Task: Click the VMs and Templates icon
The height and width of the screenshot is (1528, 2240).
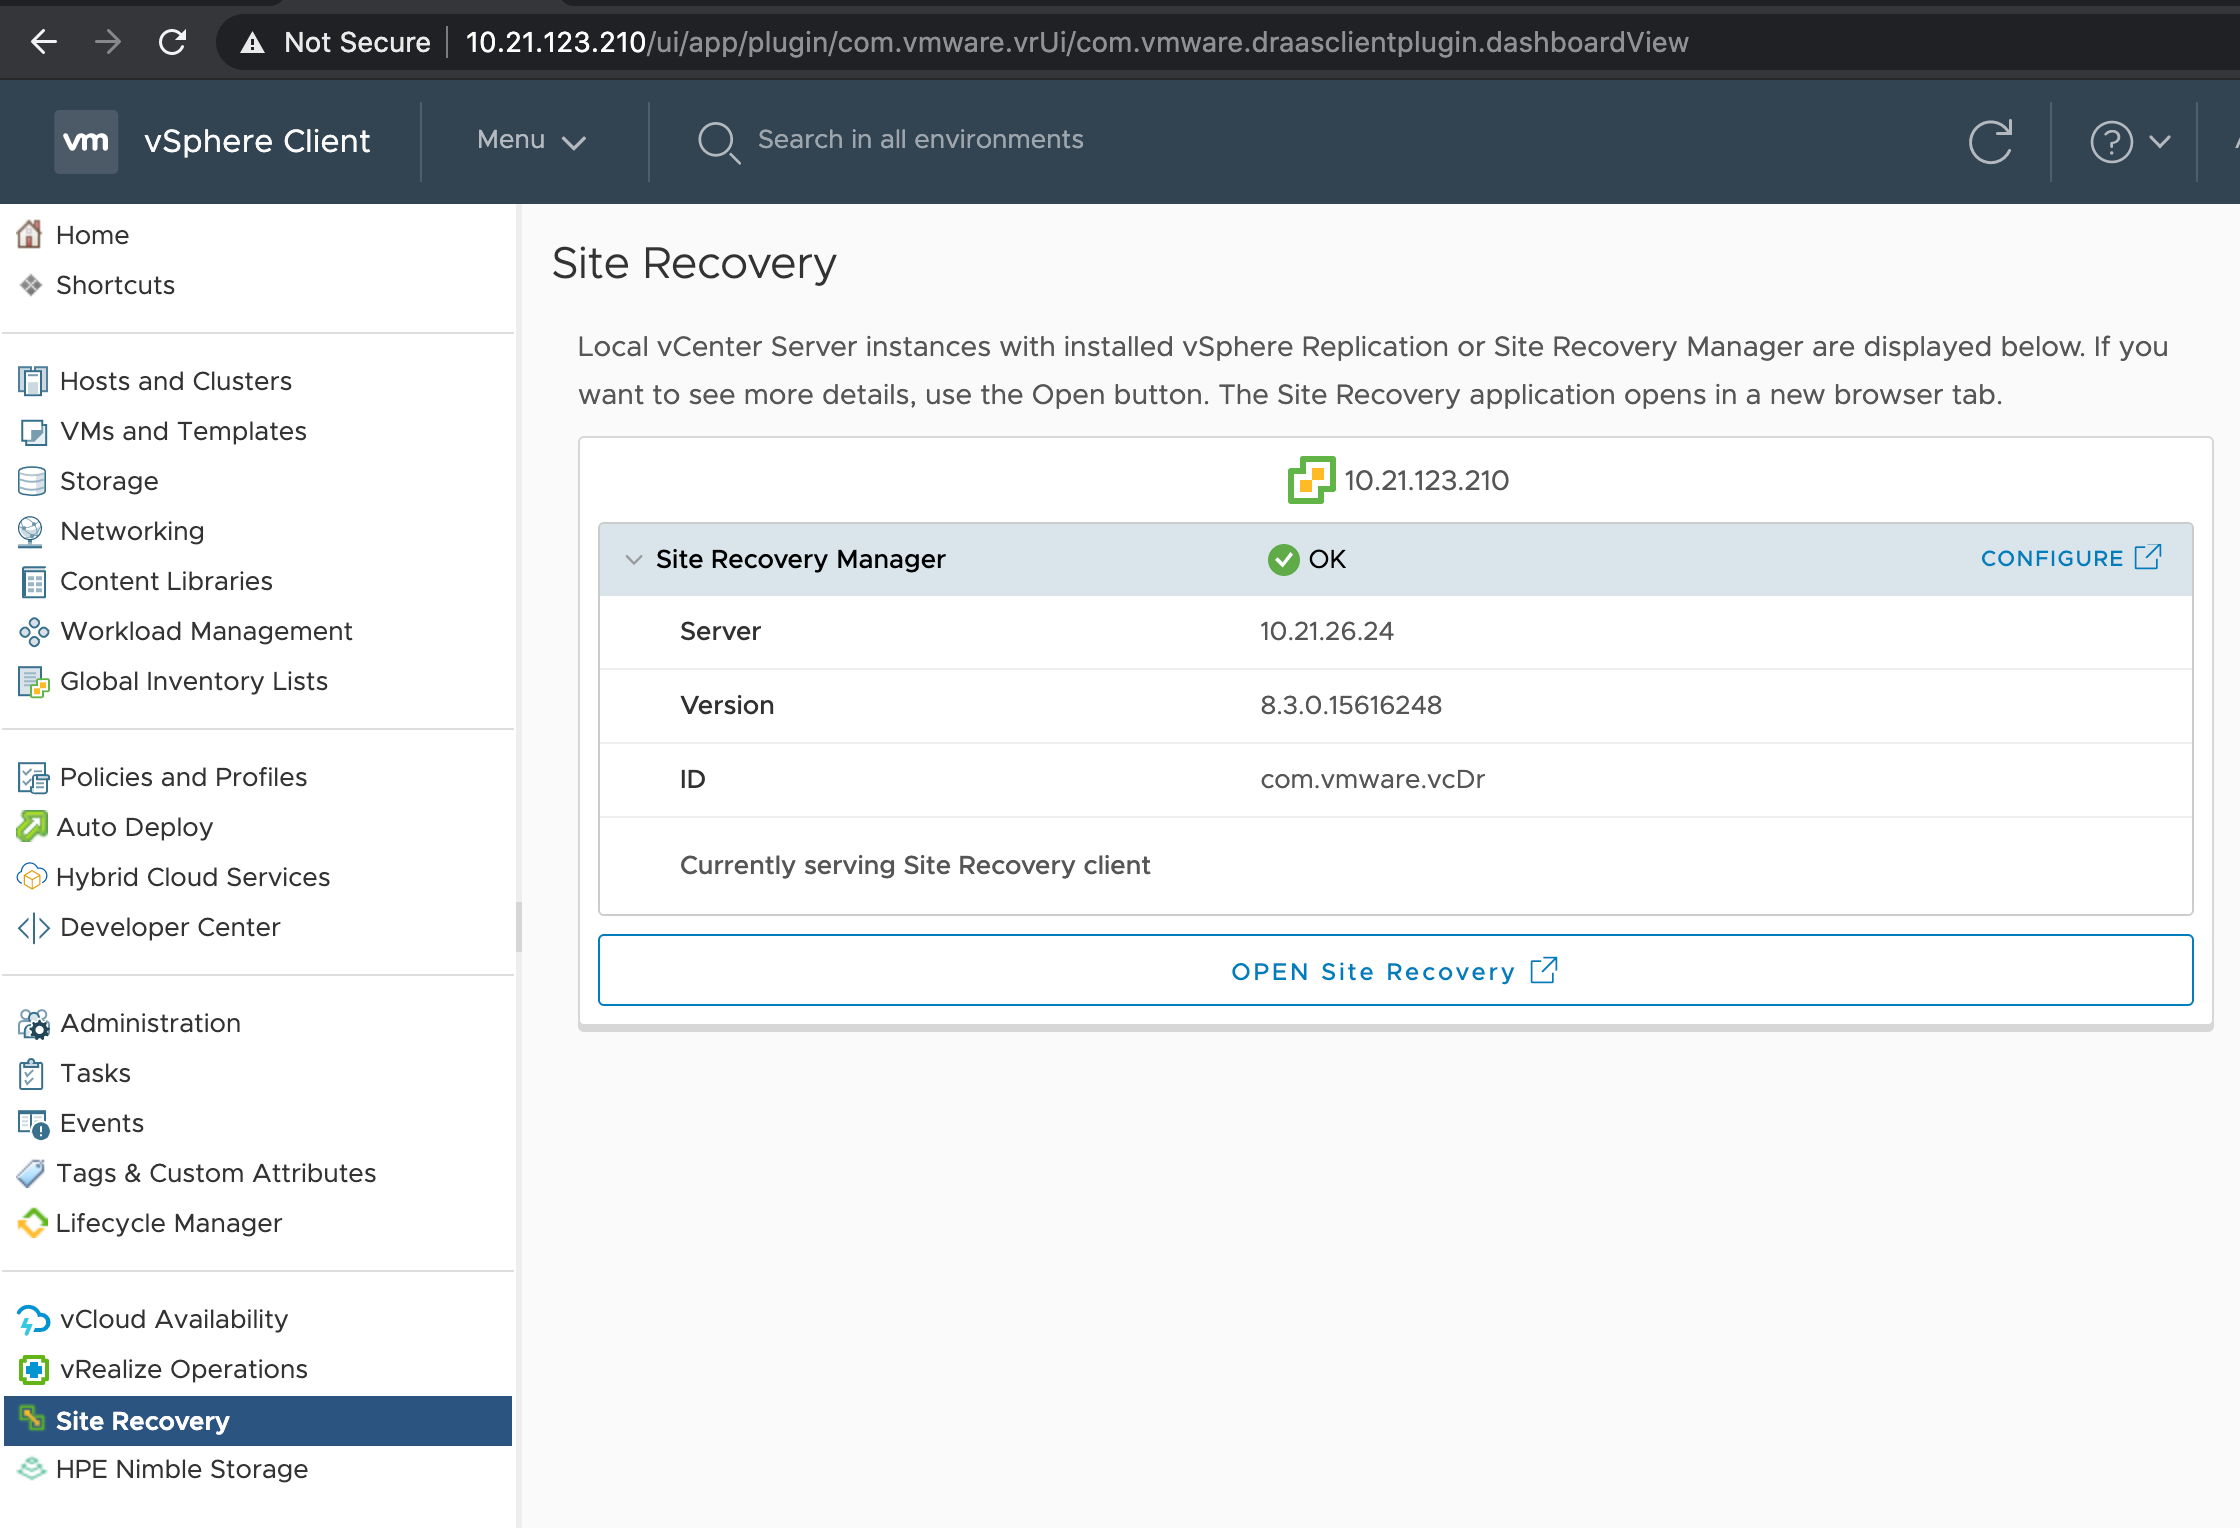Action: click(x=33, y=431)
